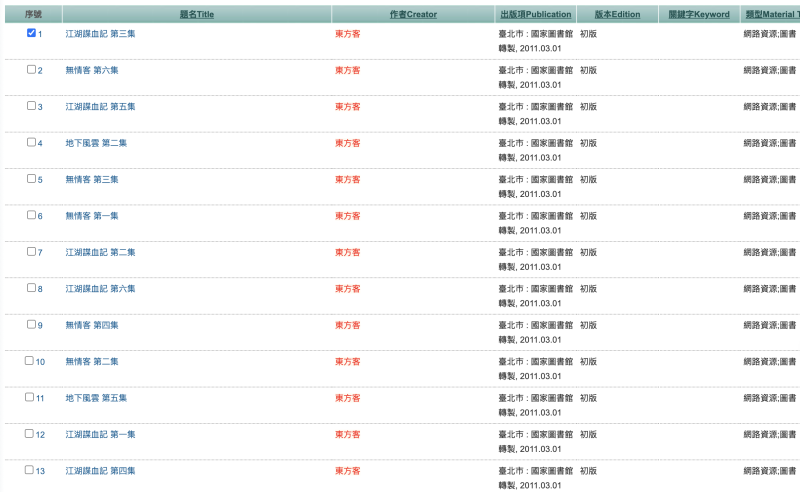This screenshot has height=492, width=800.
Task: Open the title 地下風雲 第二集
Action: pyautogui.click(x=96, y=143)
